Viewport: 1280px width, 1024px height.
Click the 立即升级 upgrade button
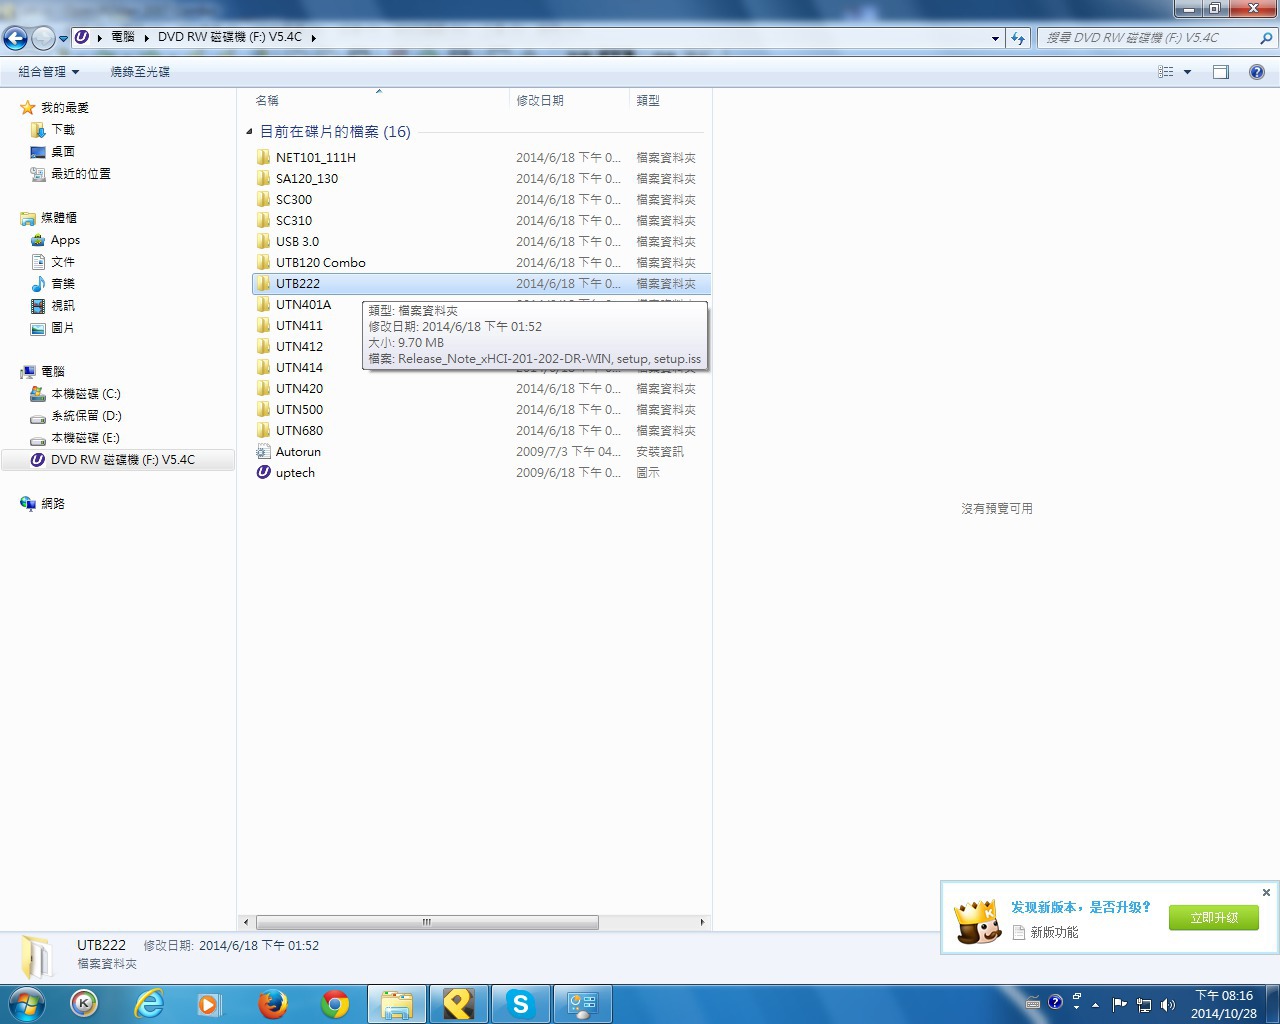[x=1214, y=917]
